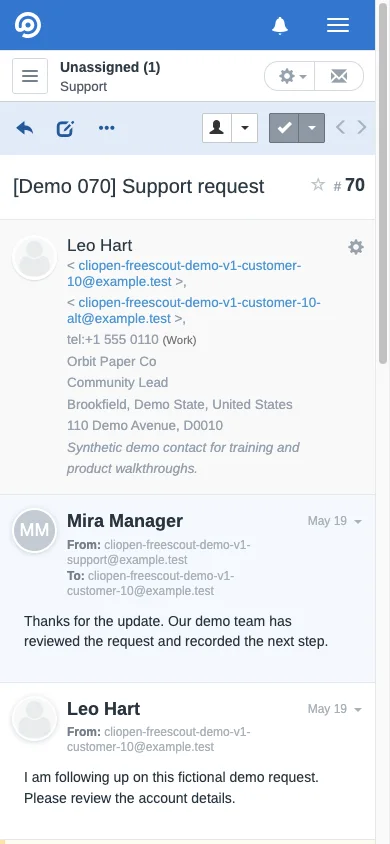Click Leo Hart name in the message thread
The width and height of the screenshot is (390, 844).
point(103,709)
